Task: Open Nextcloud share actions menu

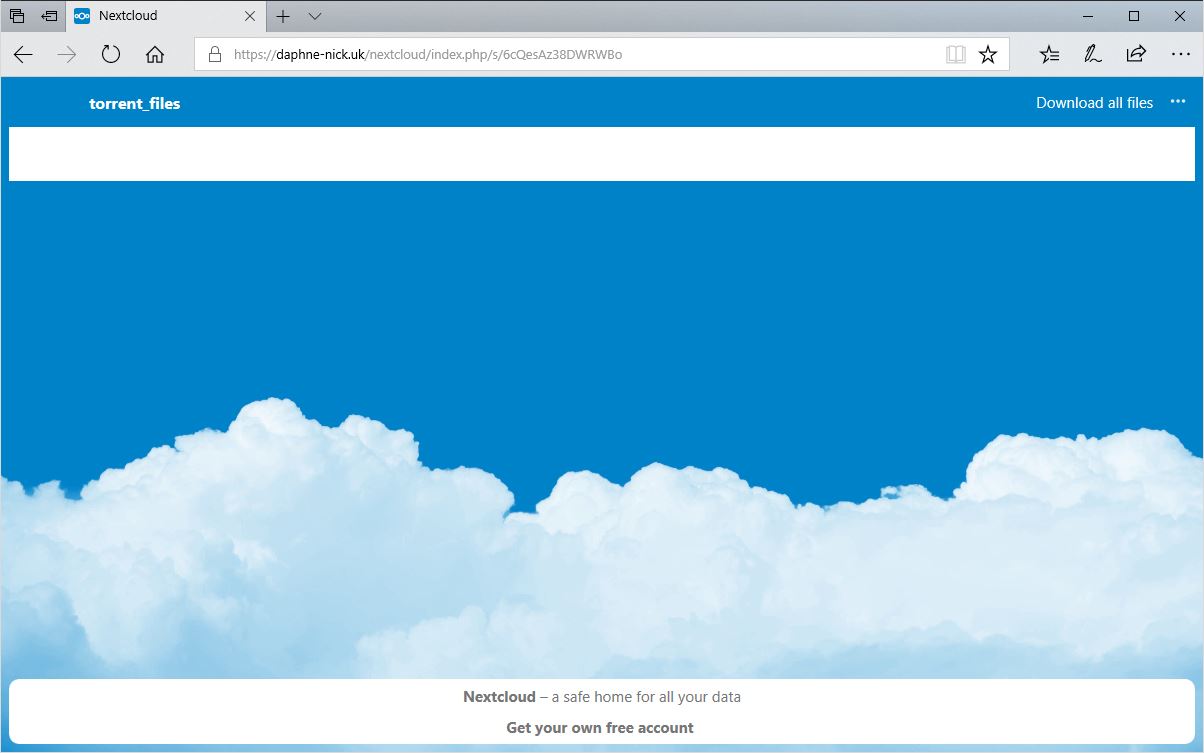Action: [x=1178, y=102]
